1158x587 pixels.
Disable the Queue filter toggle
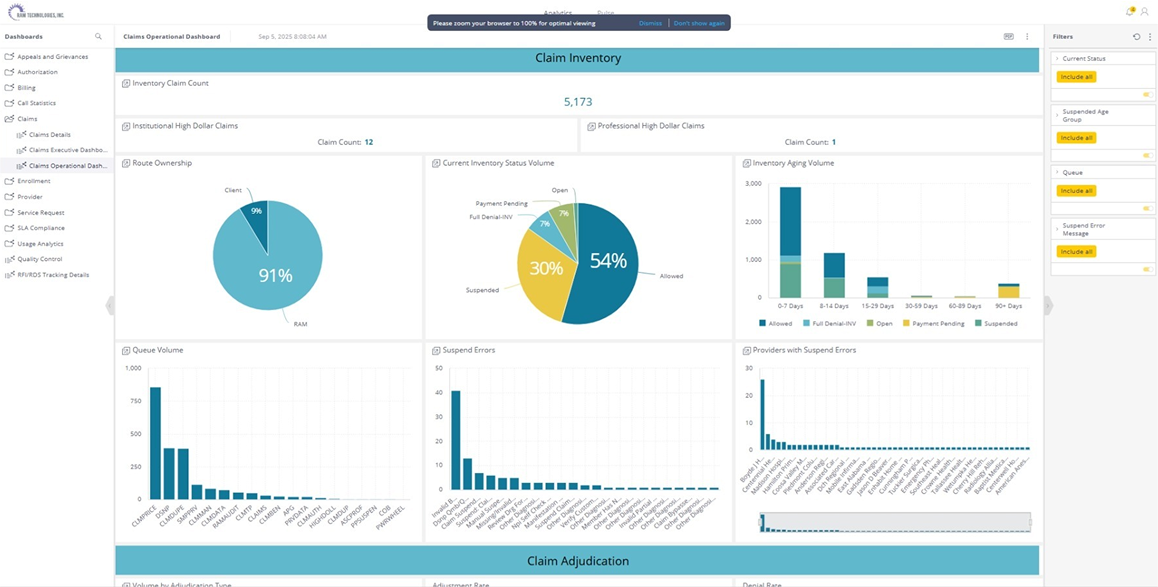1147,209
